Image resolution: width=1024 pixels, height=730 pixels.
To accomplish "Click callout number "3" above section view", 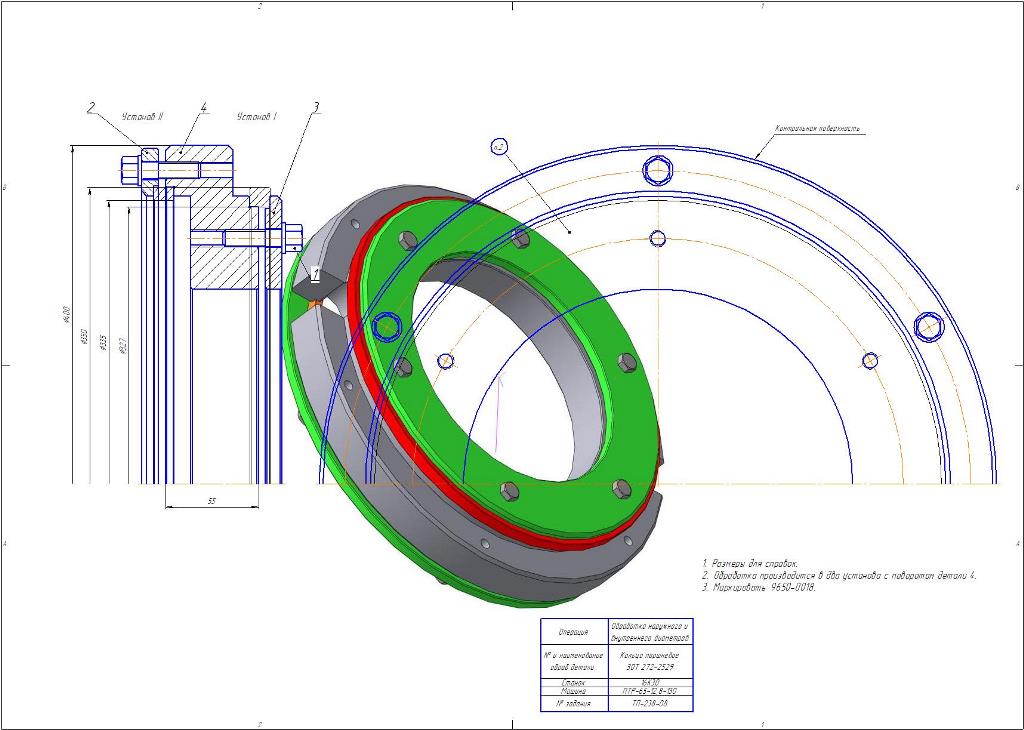I will tap(316, 106).
